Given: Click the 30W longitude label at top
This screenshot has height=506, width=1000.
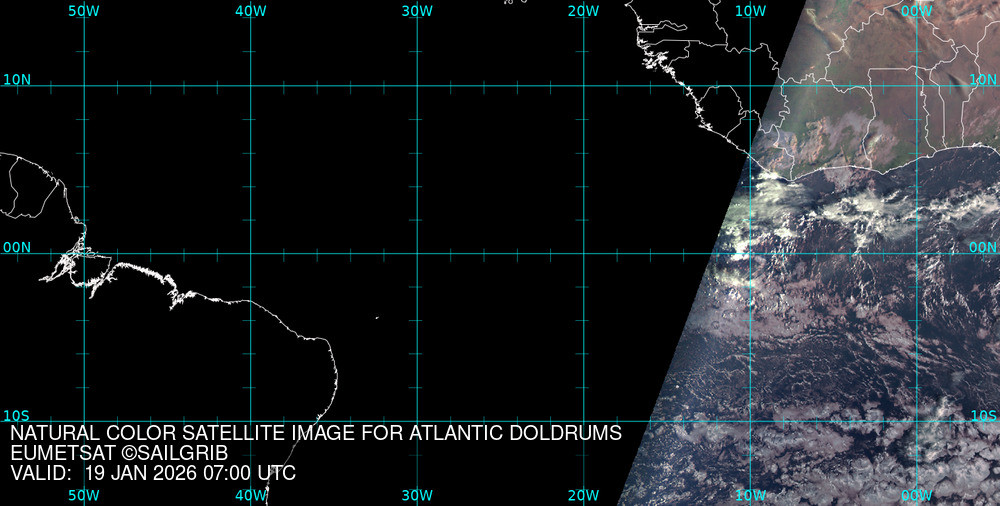Looking at the screenshot, I should pyautogui.click(x=417, y=10).
